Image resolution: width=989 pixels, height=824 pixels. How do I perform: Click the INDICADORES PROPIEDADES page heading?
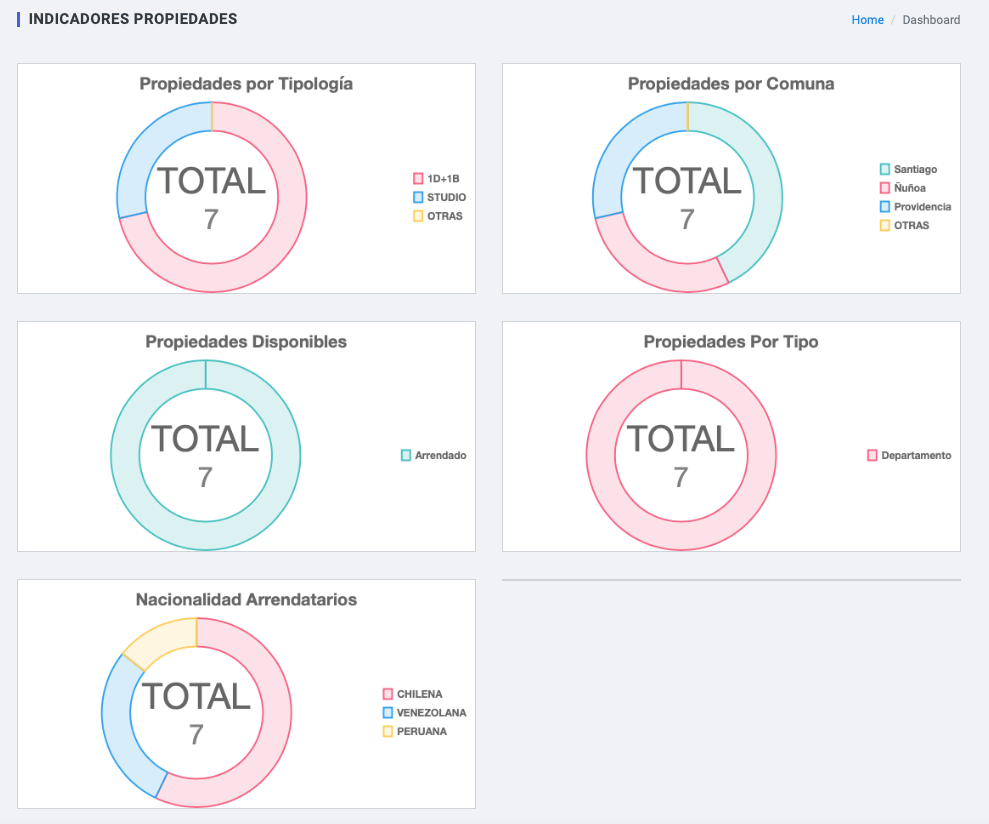133,19
